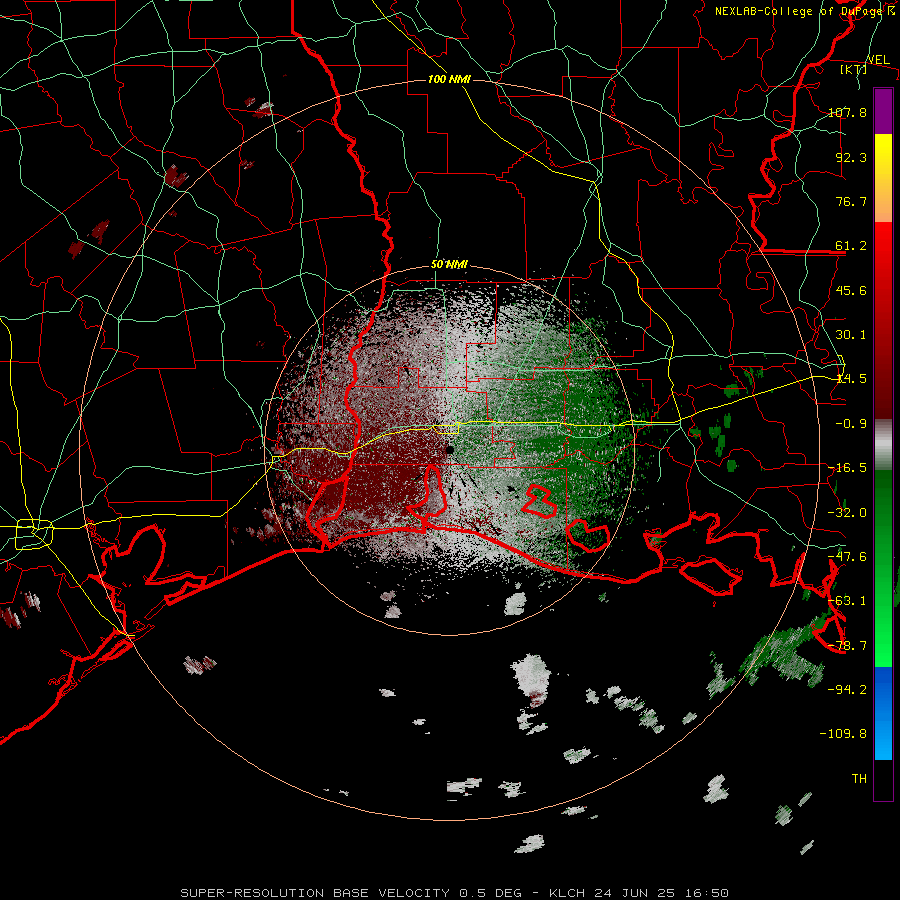Click the TH legend label
Viewport: 900px width, 900px height.
coord(859,779)
